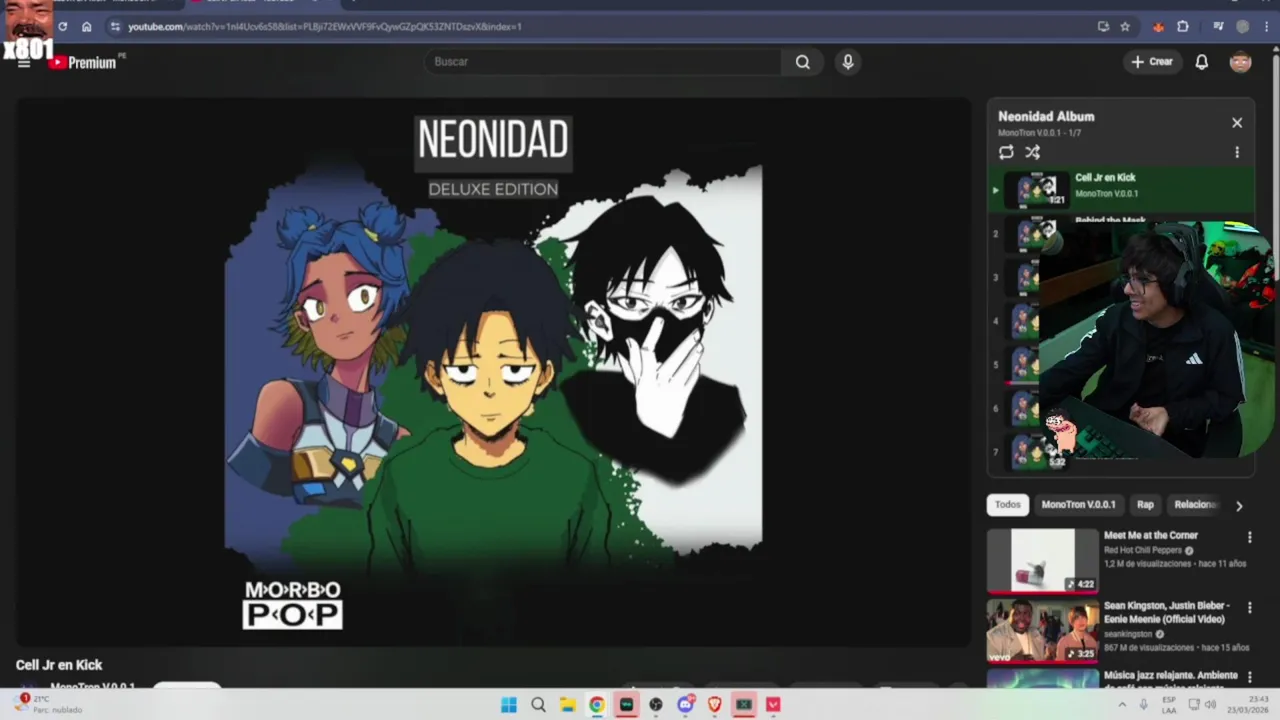Reload the page in the browser
This screenshot has width=1280, height=720.
tap(62, 27)
